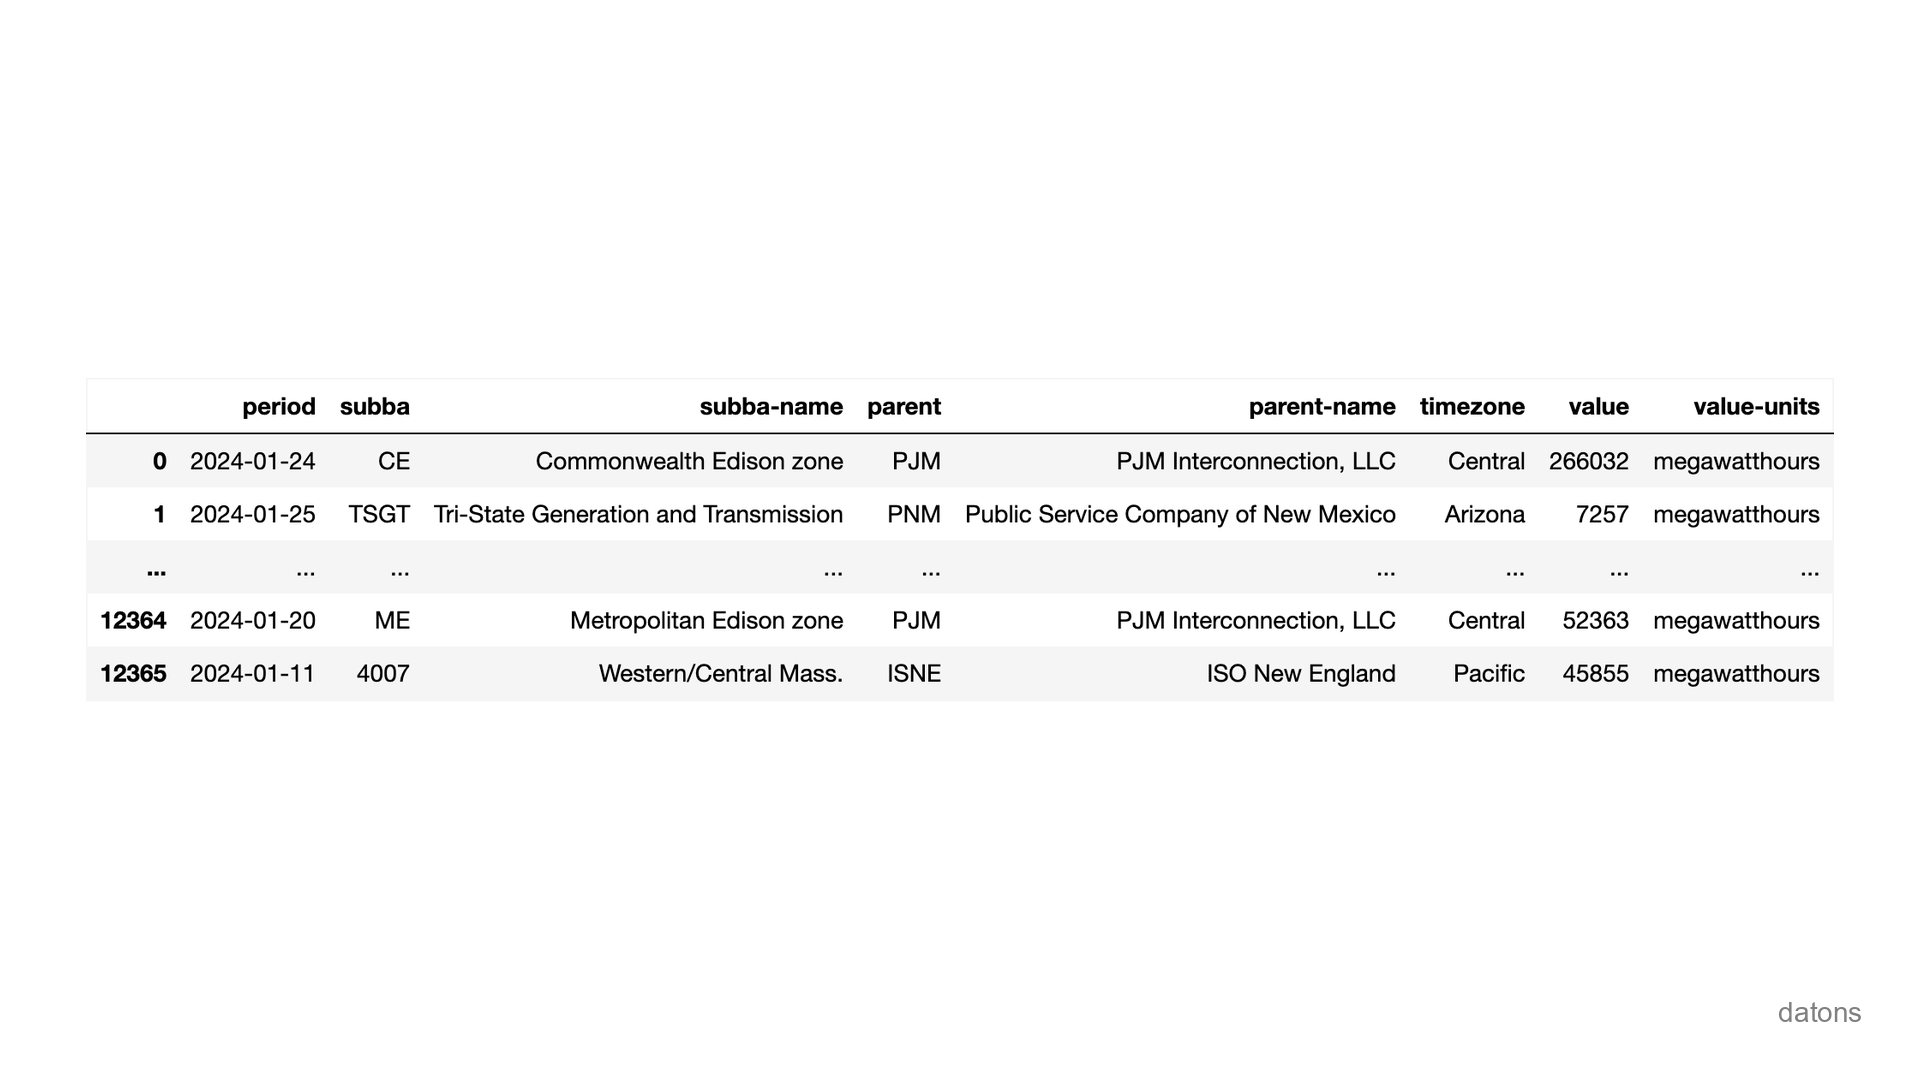
Task: Click the Western/Central Mass. cell
Action: coord(720,673)
